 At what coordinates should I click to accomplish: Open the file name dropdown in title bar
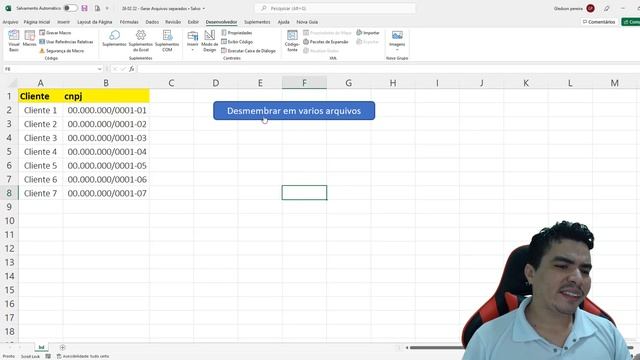(x=204, y=9)
